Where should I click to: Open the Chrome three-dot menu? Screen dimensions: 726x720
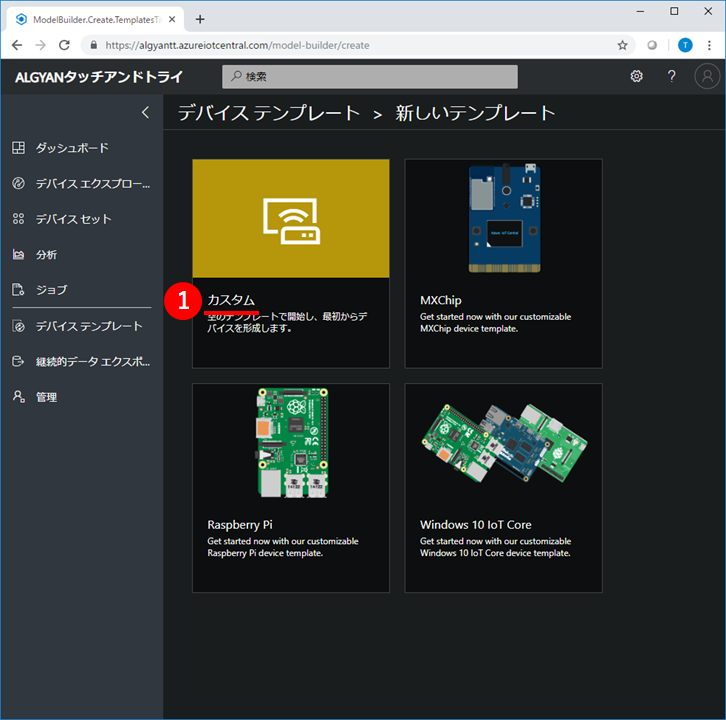[x=709, y=45]
